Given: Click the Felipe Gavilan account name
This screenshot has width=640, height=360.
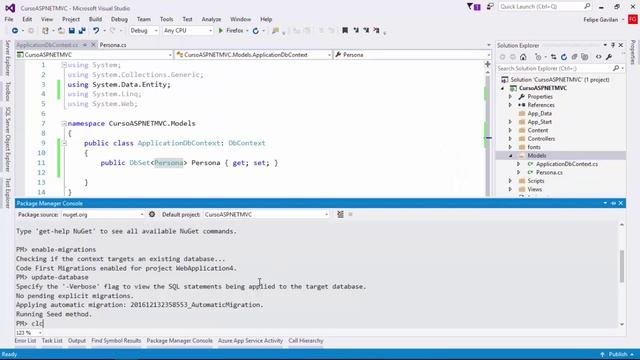Looking at the screenshot, I should pyautogui.click(x=600, y=20).
